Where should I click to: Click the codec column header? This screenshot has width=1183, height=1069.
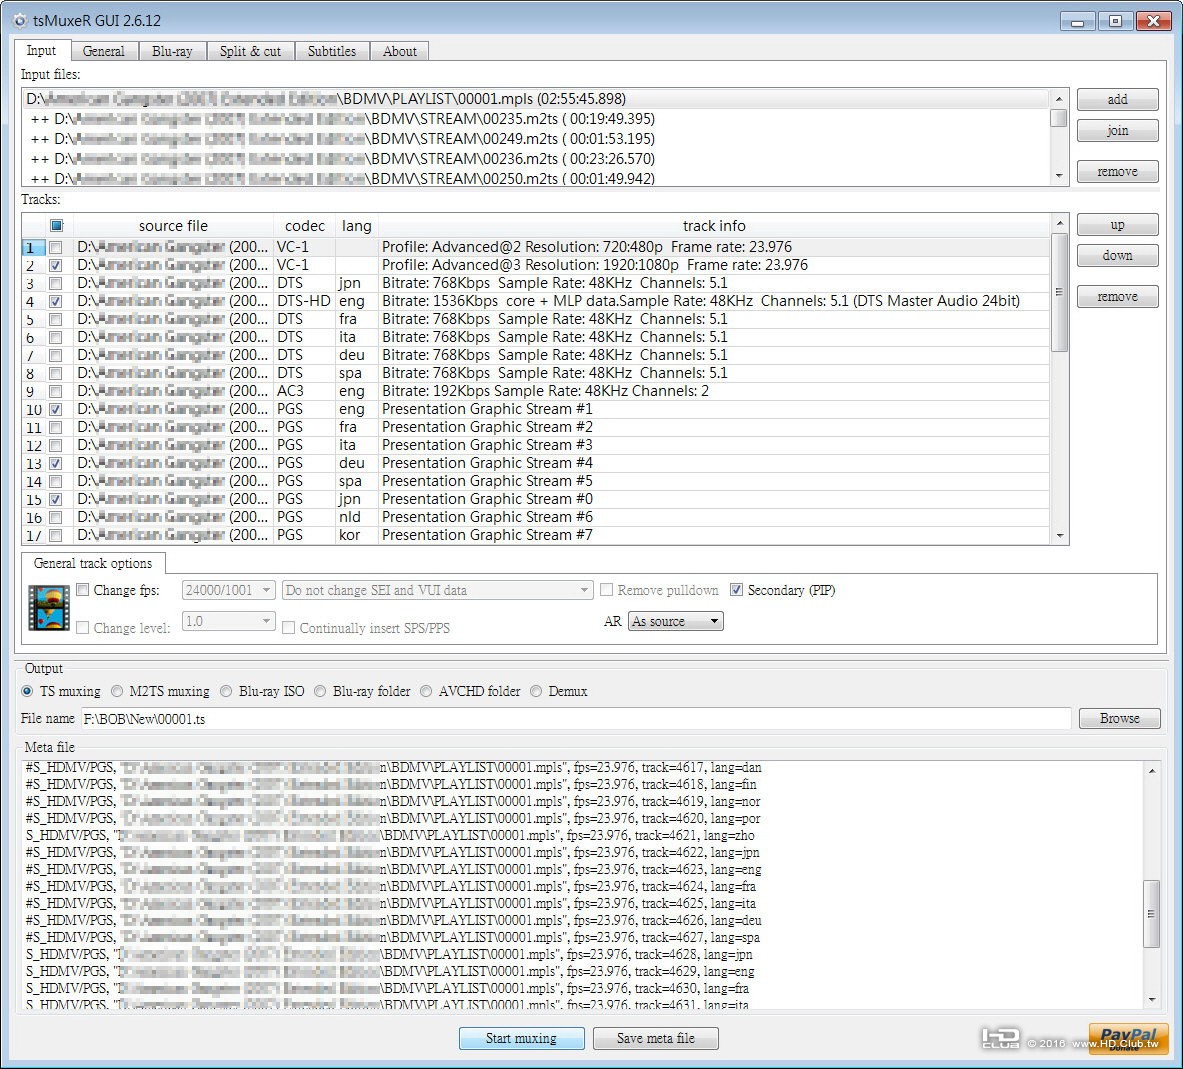coord(305,226)
